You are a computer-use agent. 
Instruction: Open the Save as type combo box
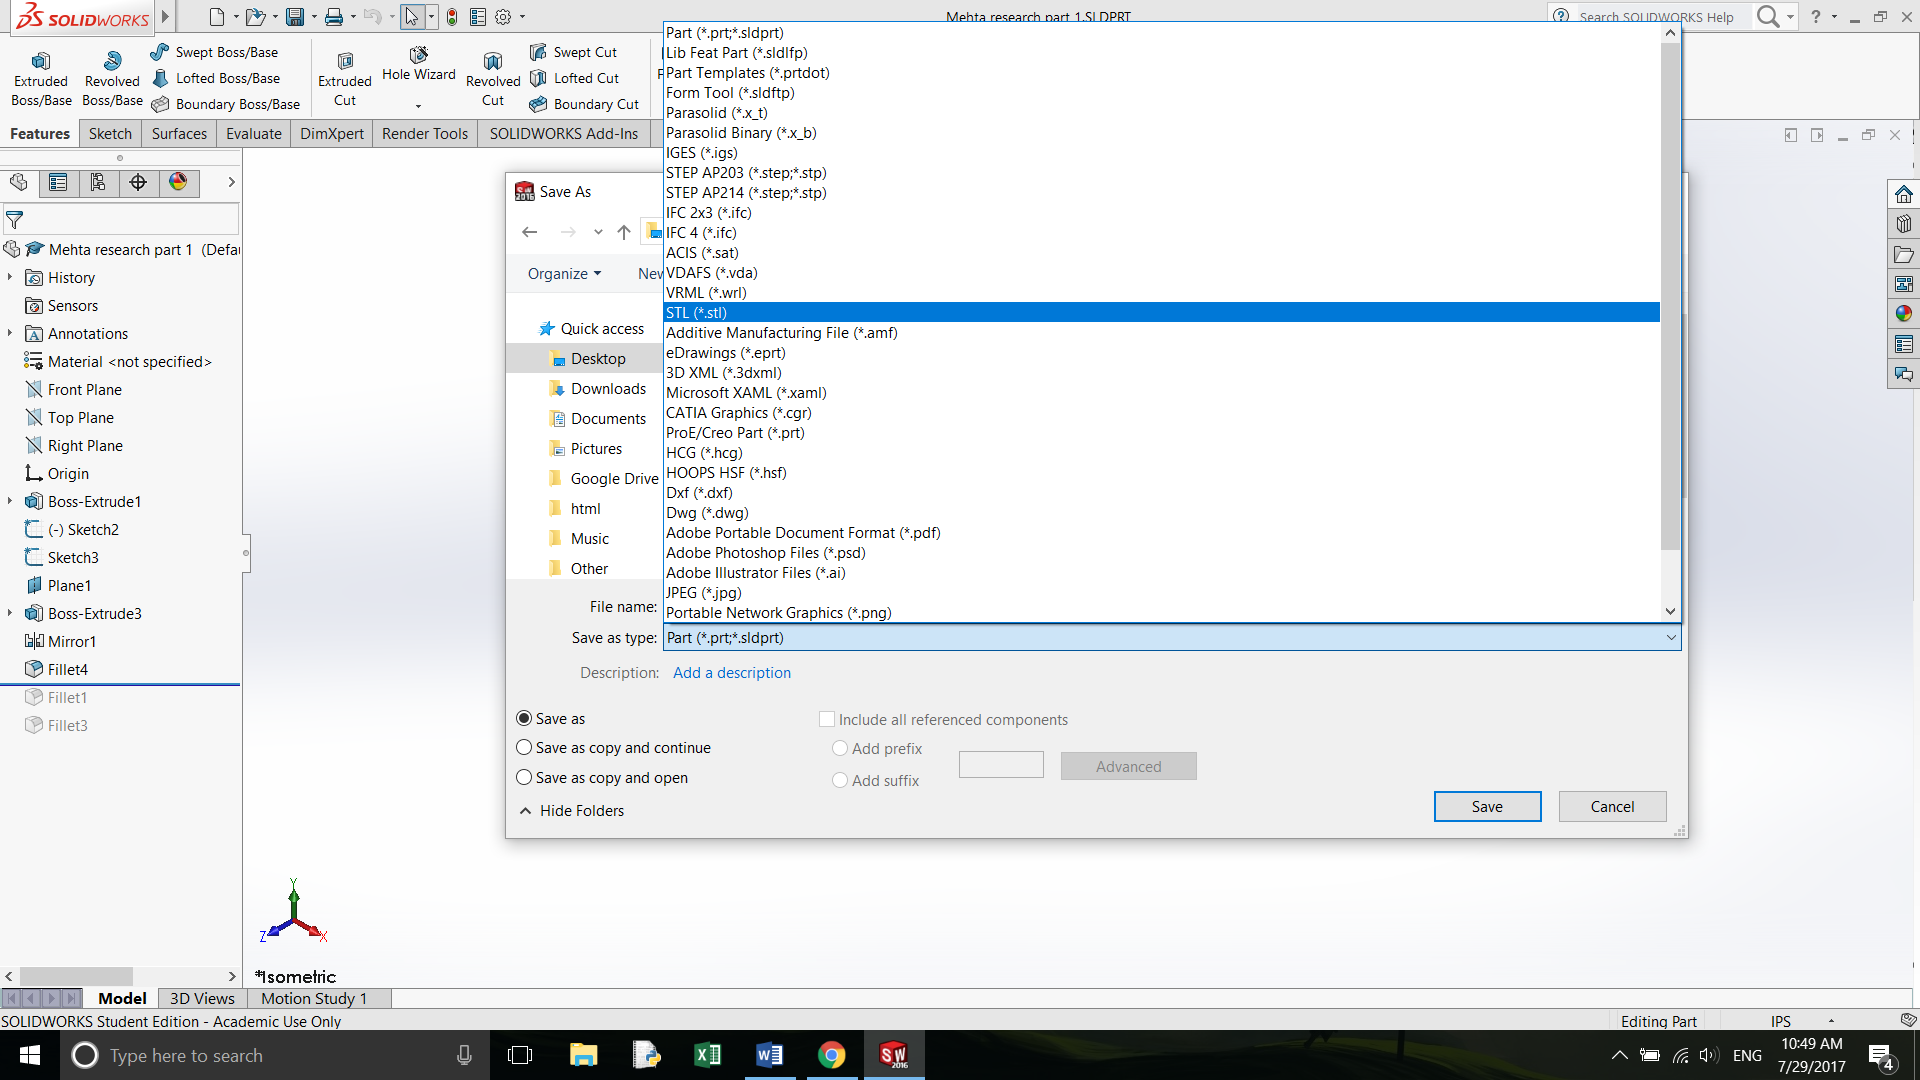(x=1171, y=638)
